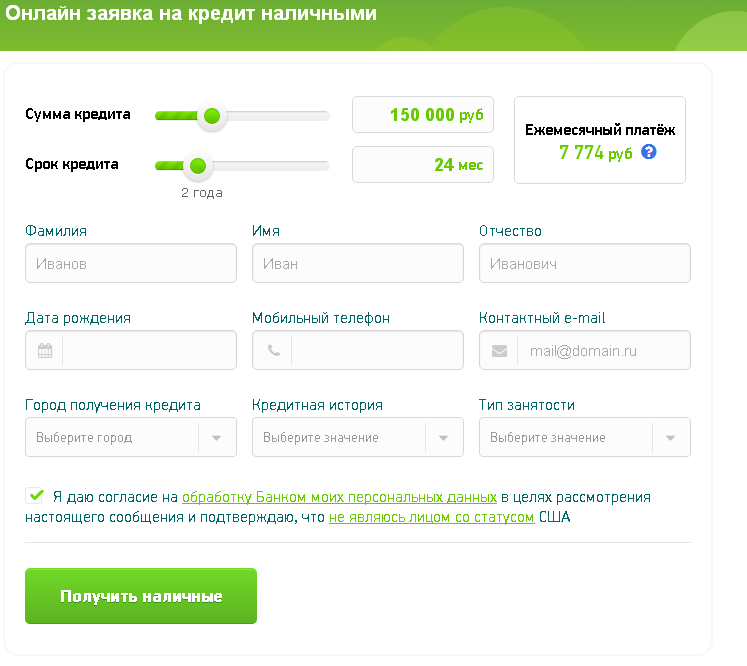Follow the 'не являюсь лицом со статусом' link

[x=431, y=517]
